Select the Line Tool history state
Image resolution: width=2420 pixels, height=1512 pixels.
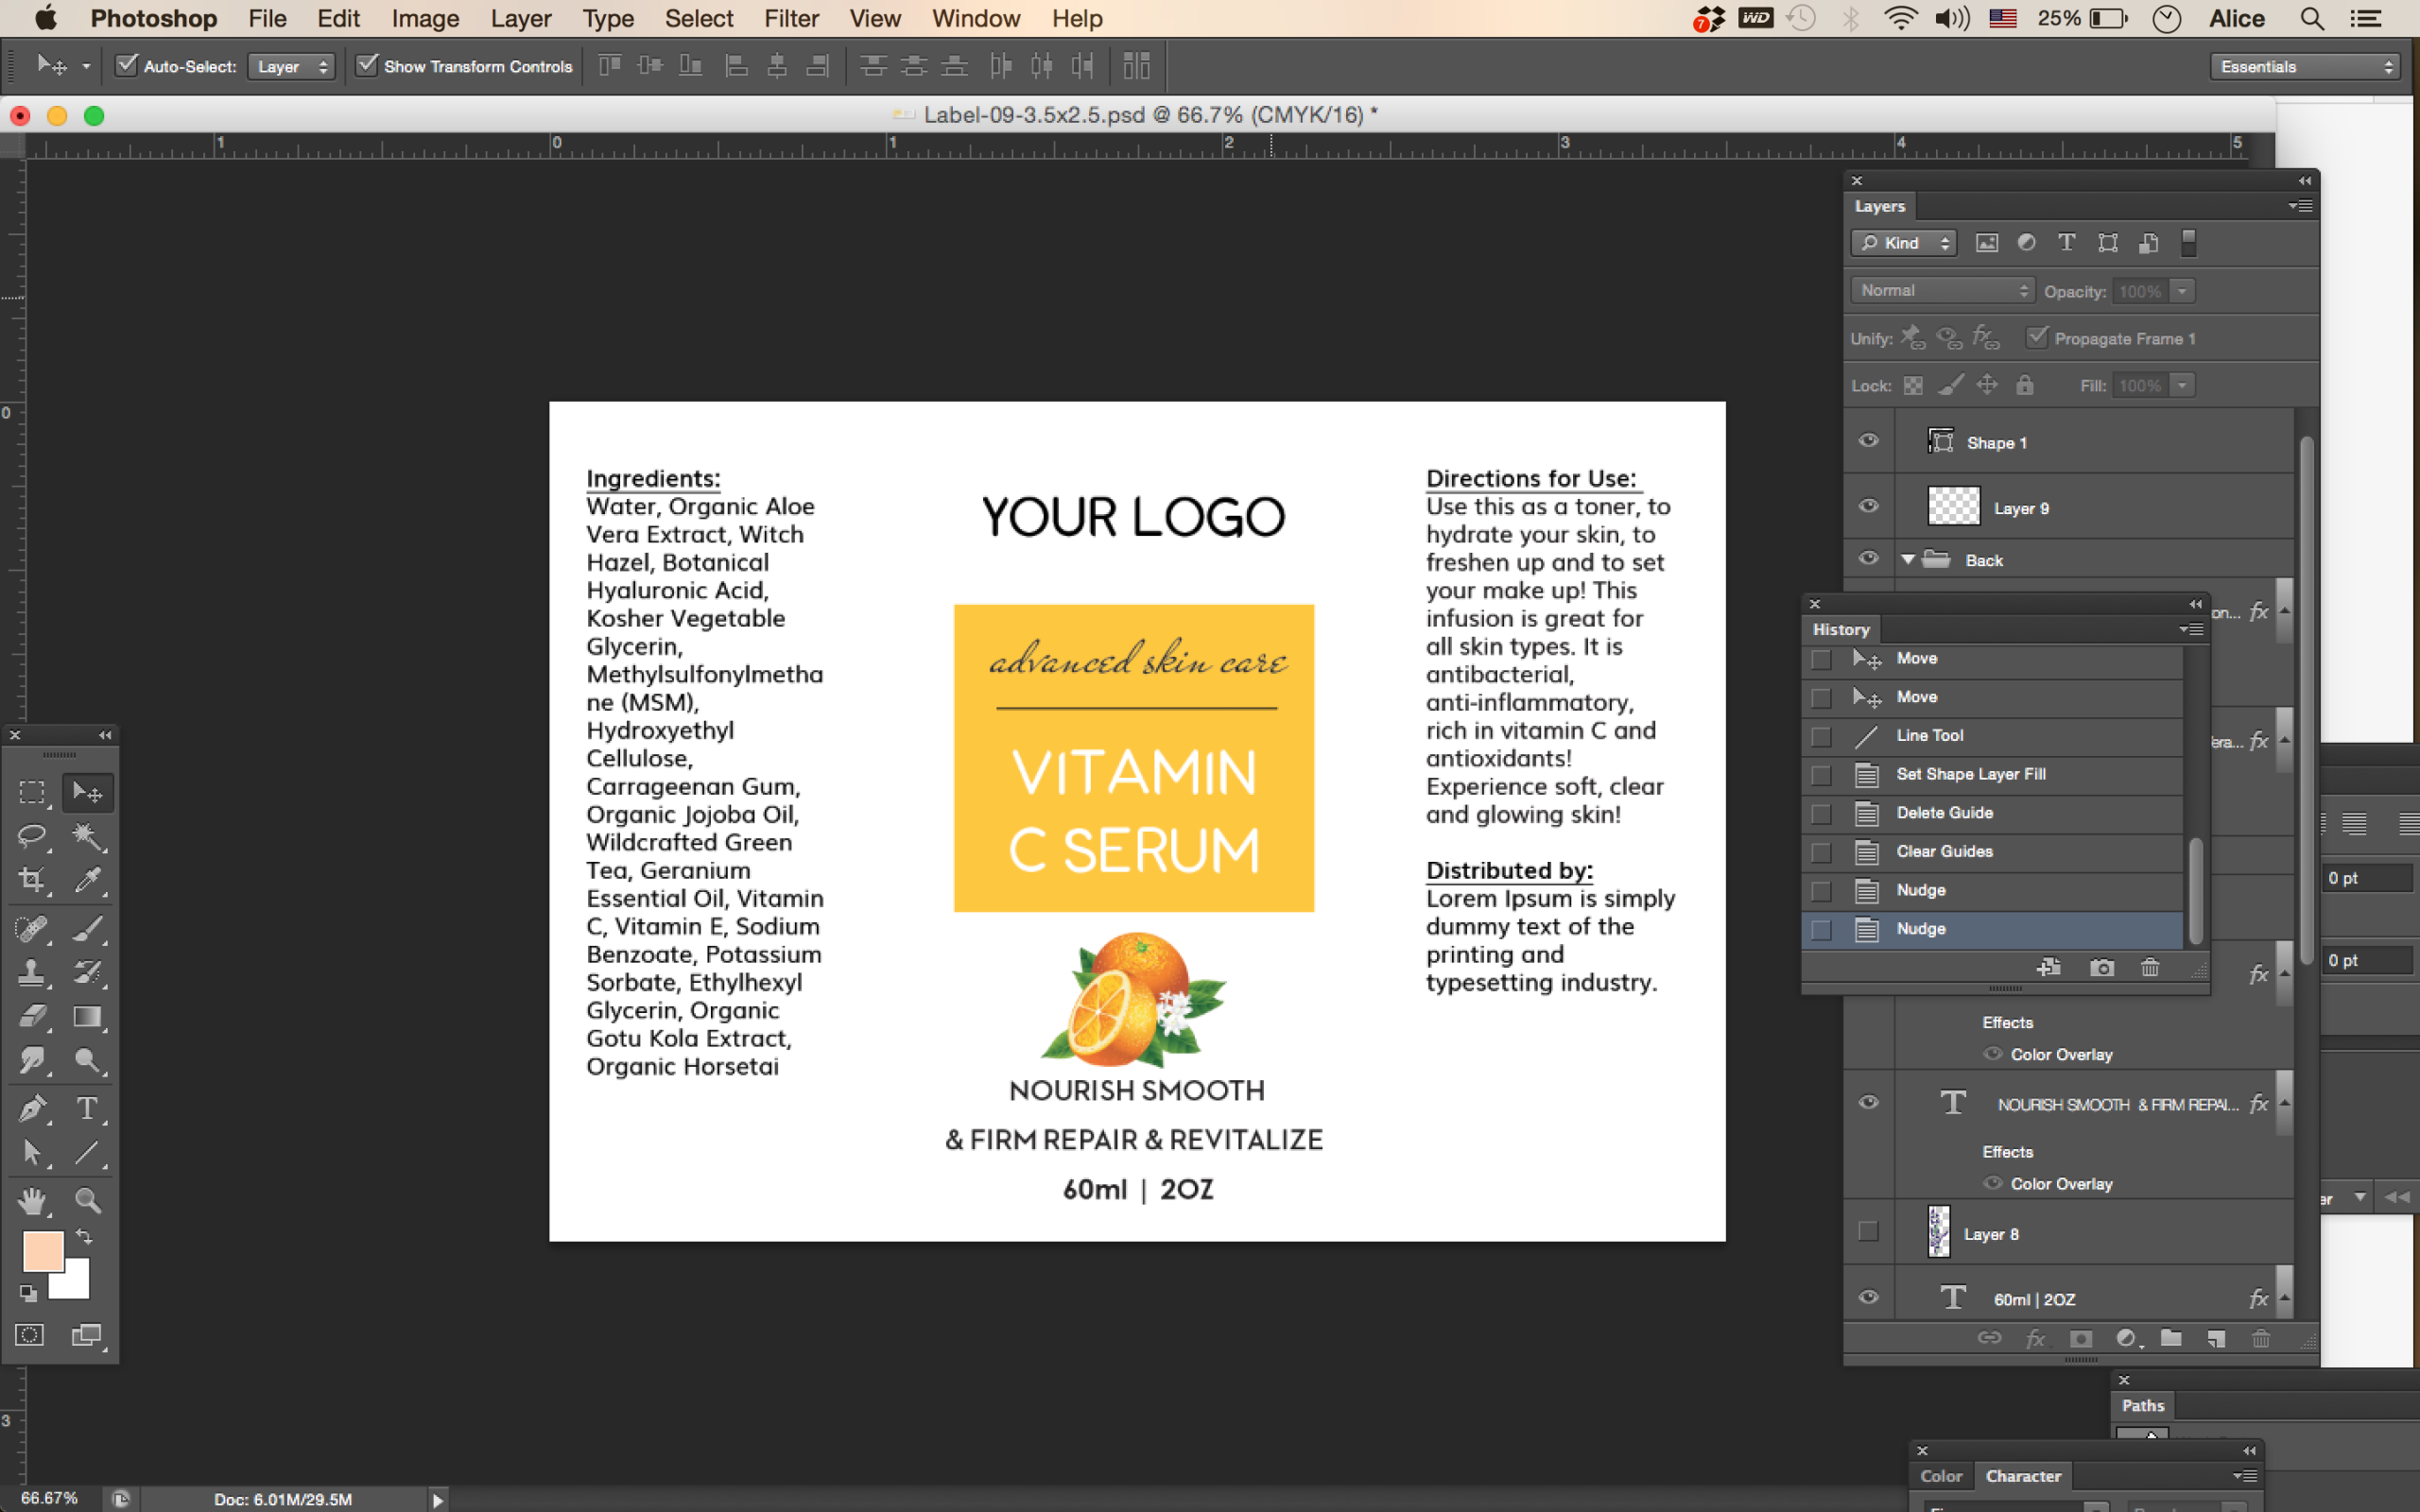(1993, 736)
